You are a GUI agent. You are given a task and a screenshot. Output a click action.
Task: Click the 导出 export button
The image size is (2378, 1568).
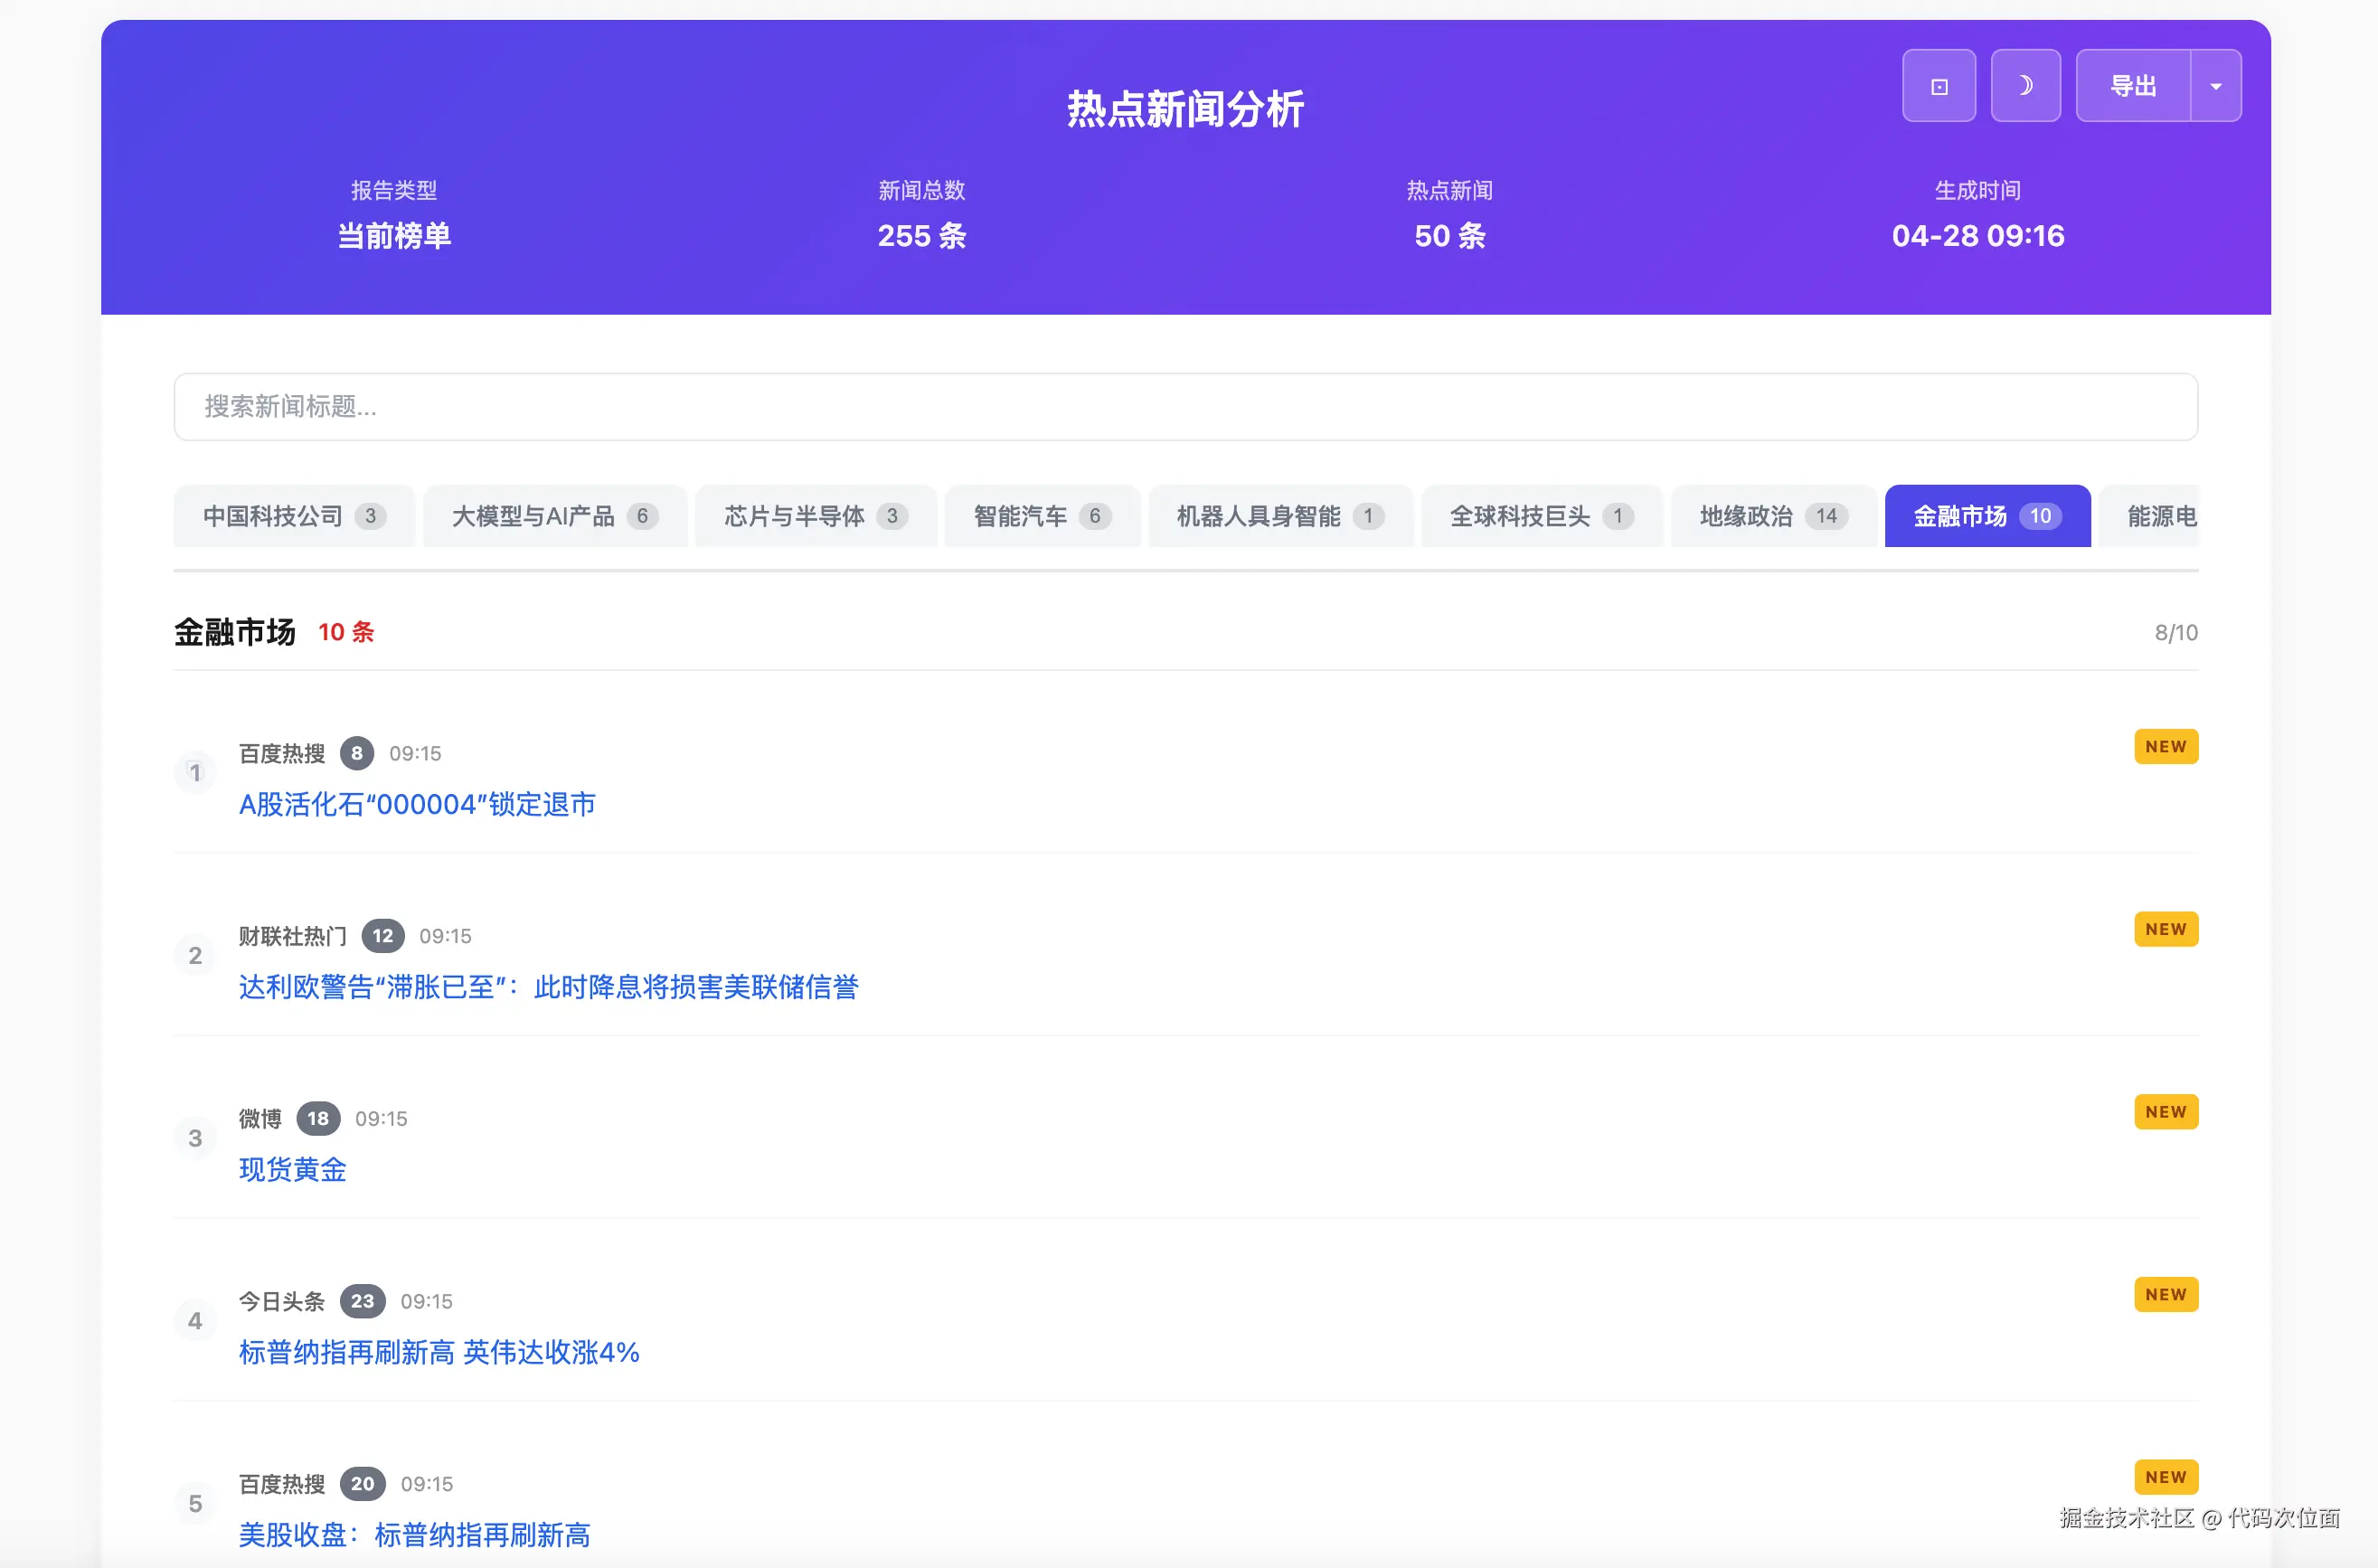(x=2132, y=86)
